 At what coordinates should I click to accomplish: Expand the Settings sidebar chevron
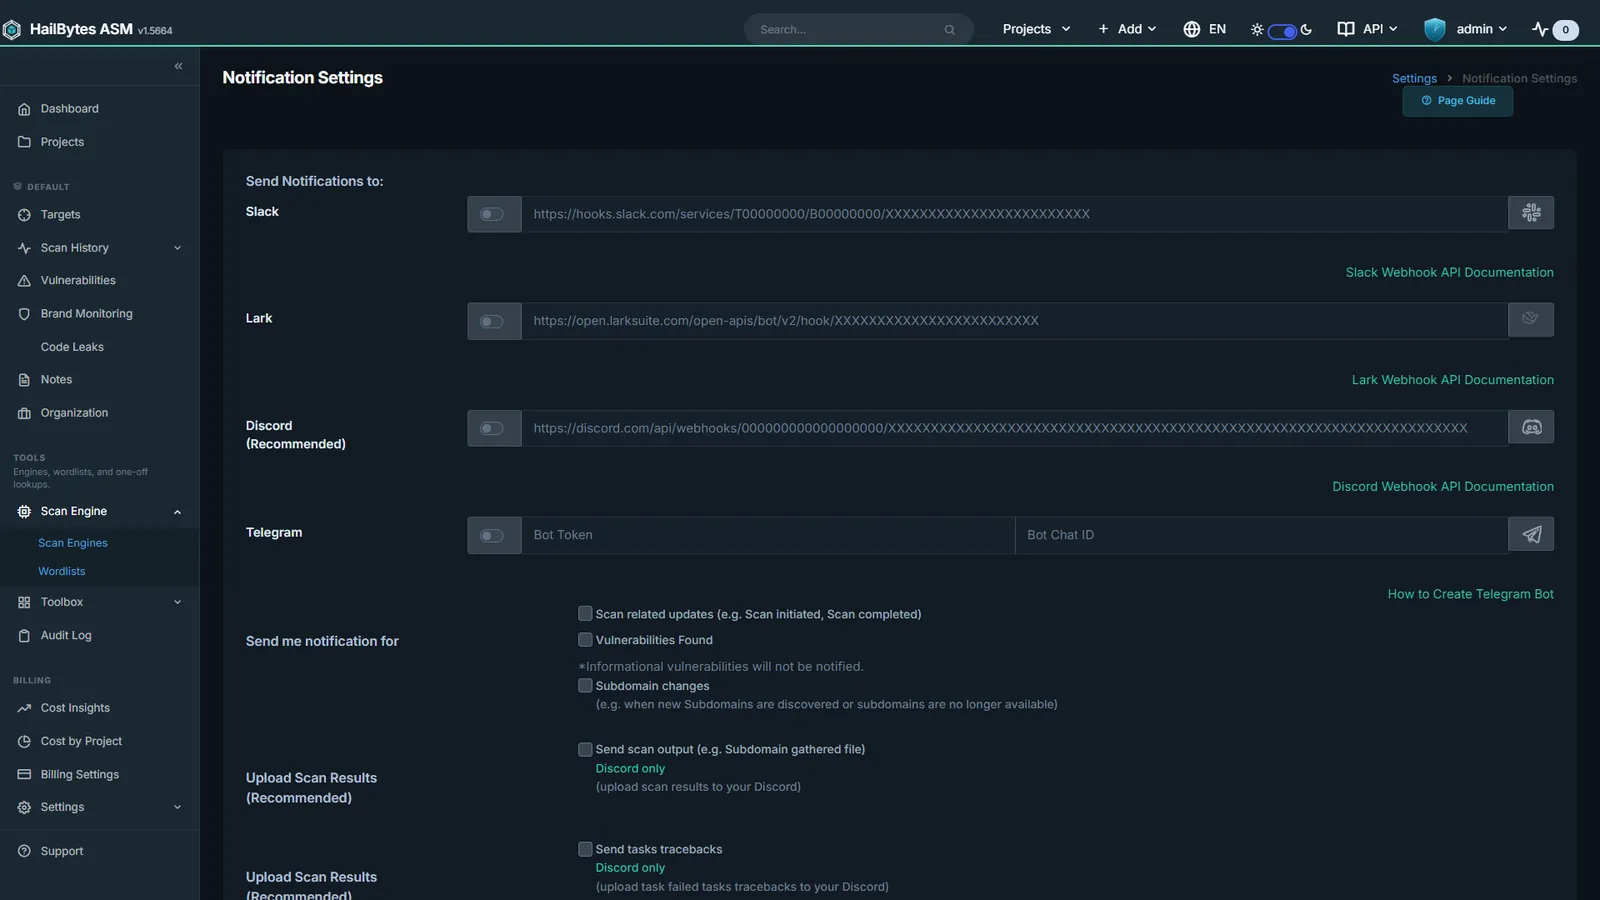coord(177,807)
